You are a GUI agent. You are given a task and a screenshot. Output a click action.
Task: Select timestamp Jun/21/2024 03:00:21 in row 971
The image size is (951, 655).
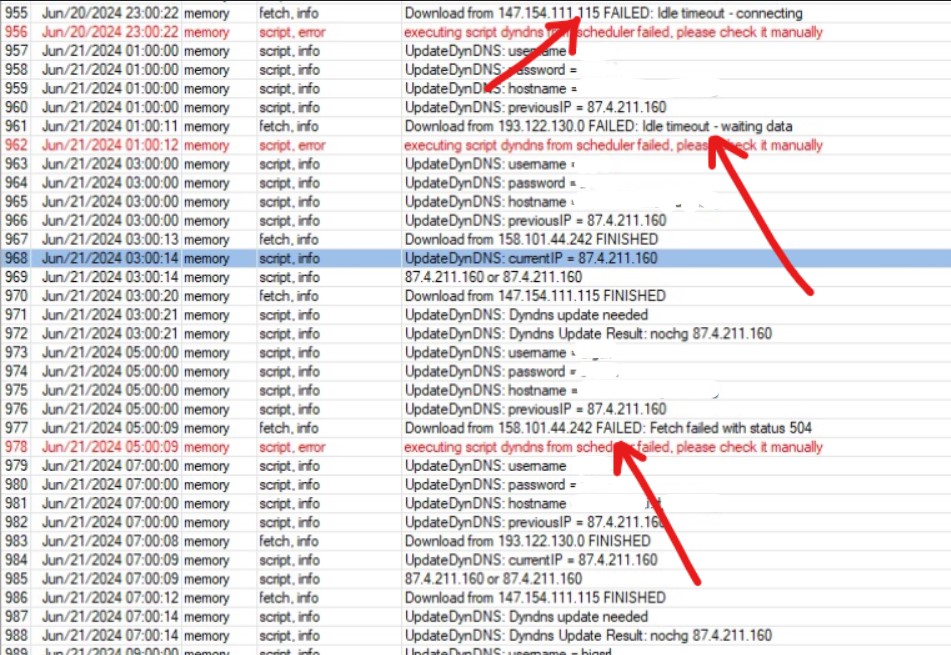click(110, 314)
